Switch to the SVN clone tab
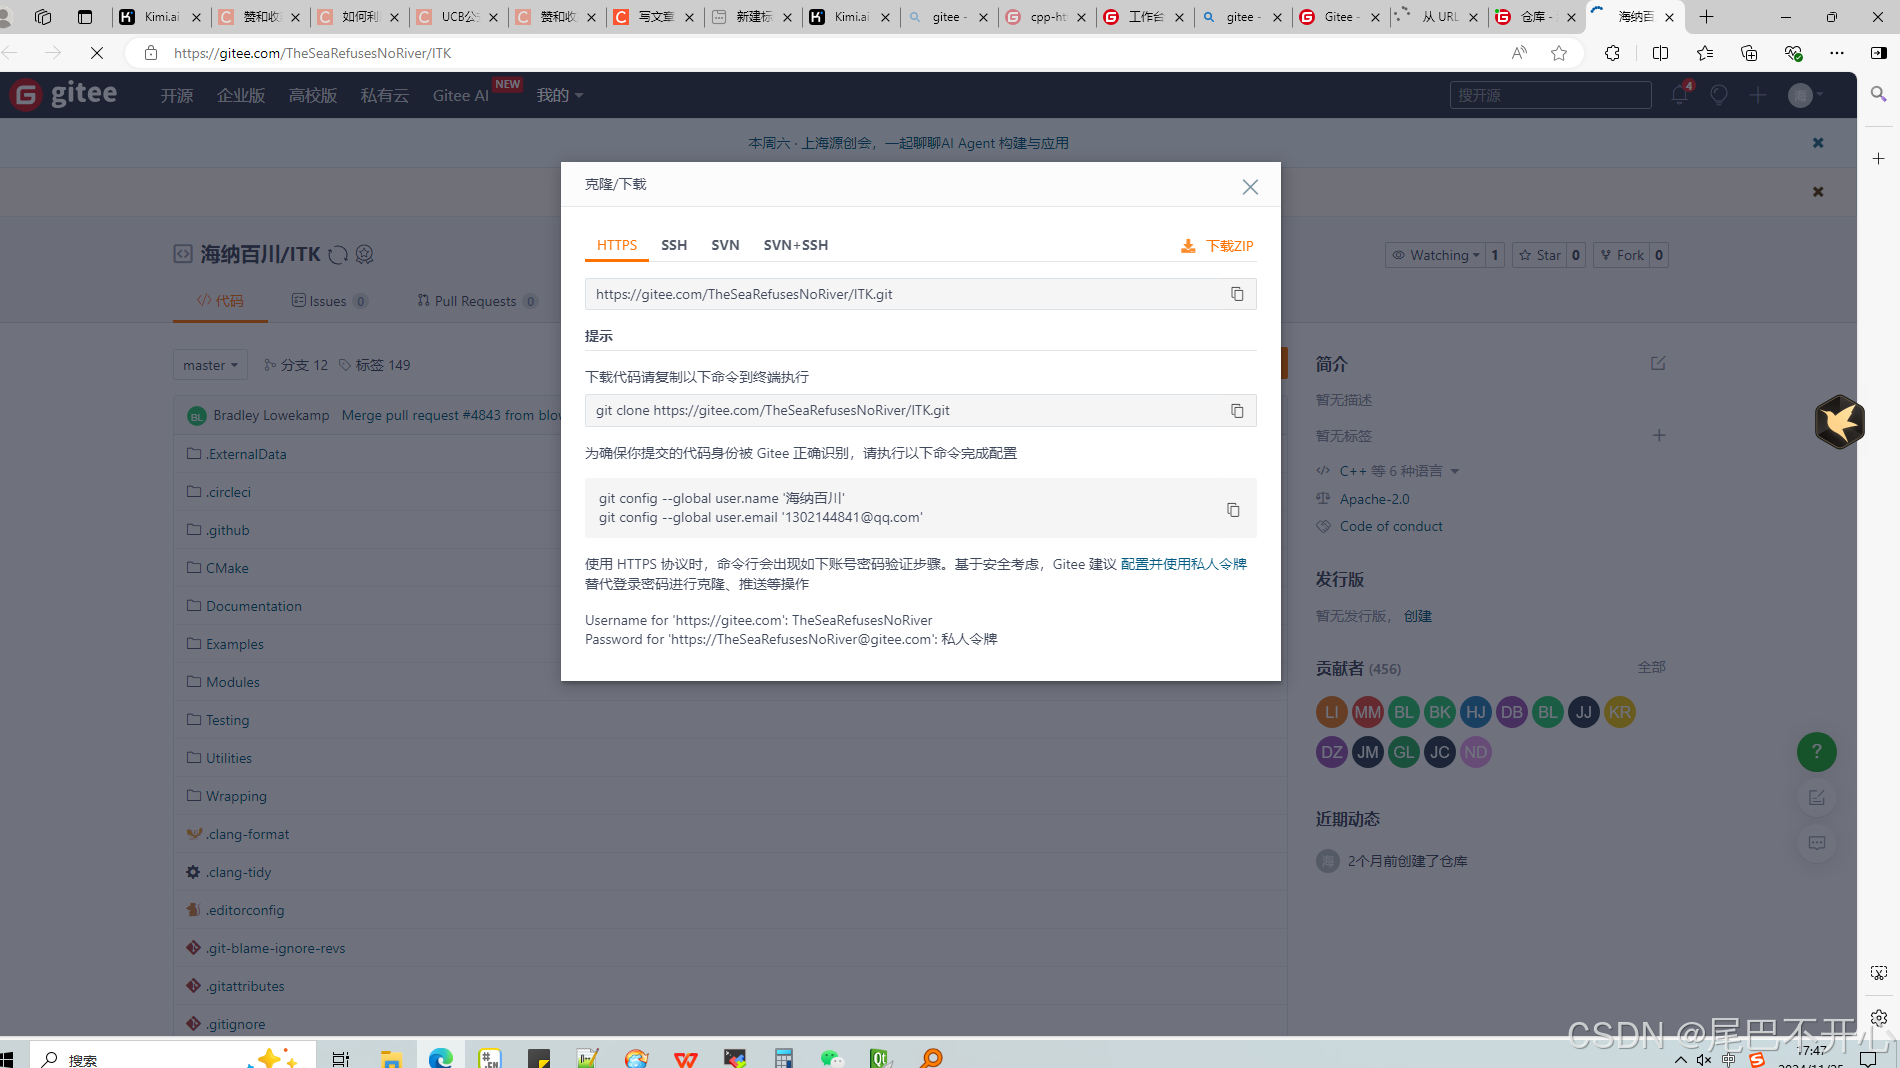The width and height of the screenshot is (1900, 1068). [725, 245]
